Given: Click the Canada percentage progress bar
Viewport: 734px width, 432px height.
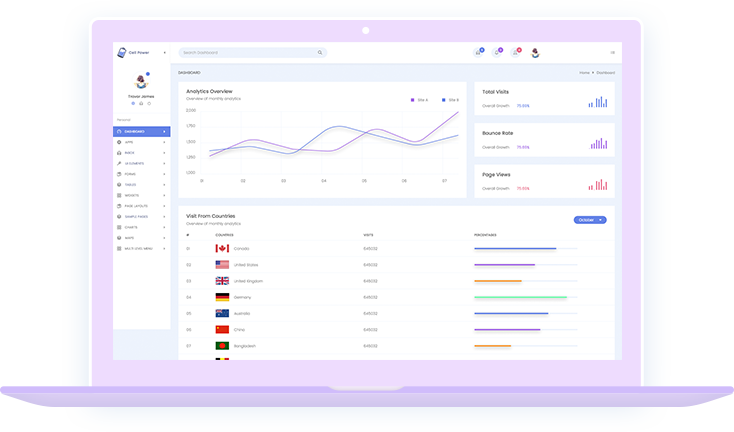Looking at the screenshot, I should pyautogui.click(x=514, y=249).
